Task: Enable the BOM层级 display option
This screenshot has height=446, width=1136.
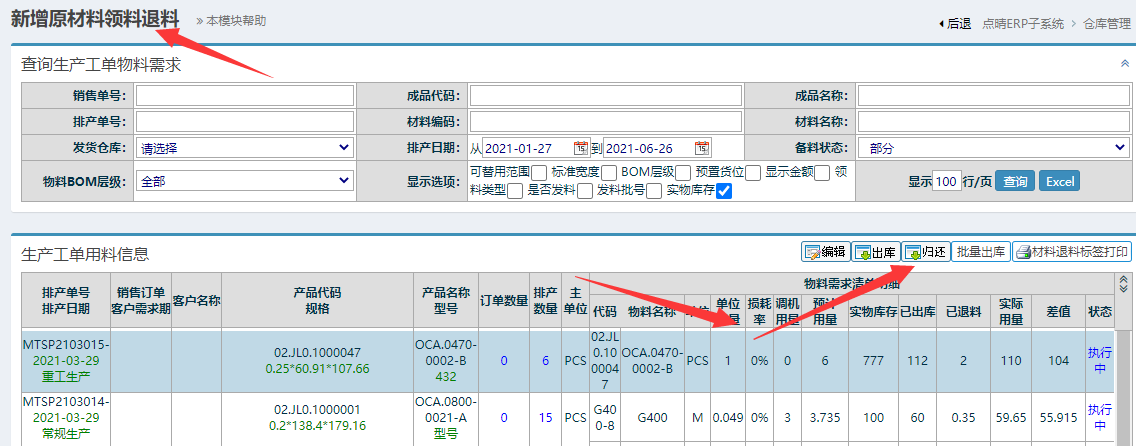Action: pyautogui.click(x=683, y=173)
